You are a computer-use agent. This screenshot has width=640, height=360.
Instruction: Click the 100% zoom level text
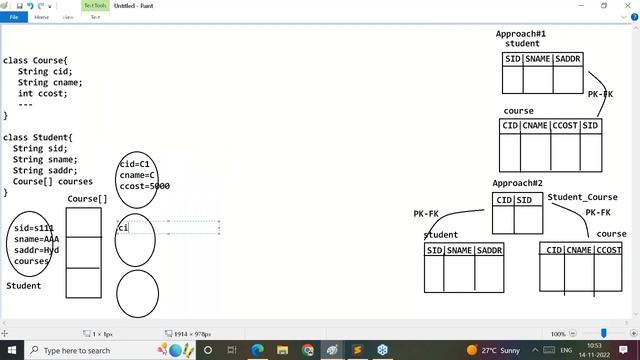coord(558,334)
